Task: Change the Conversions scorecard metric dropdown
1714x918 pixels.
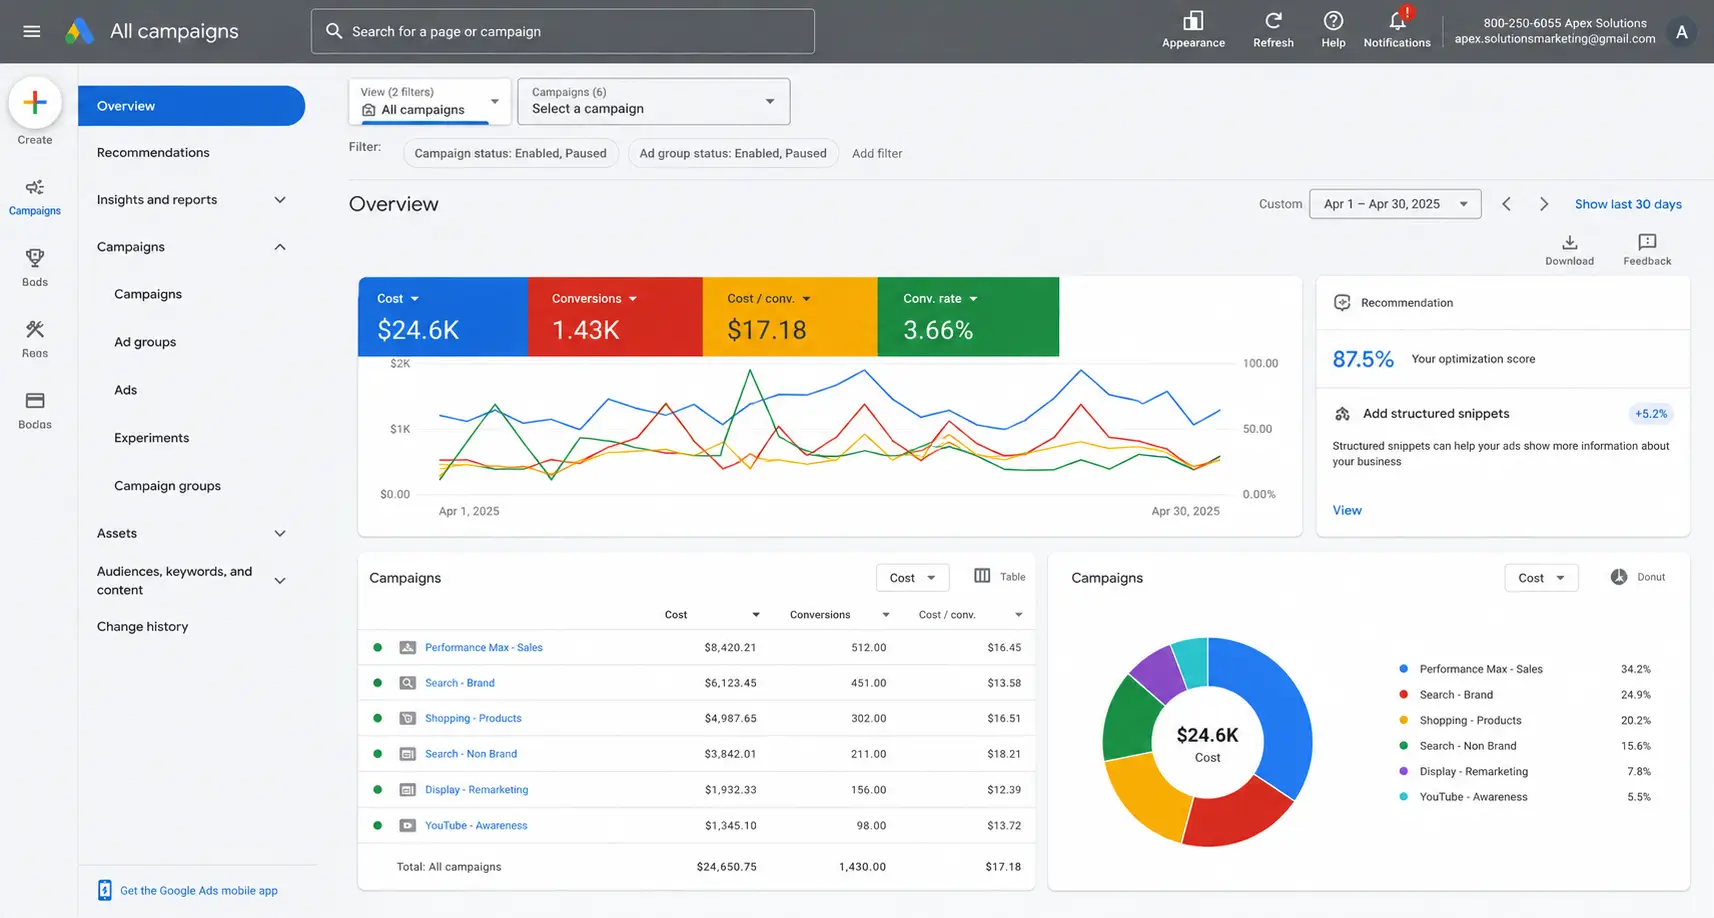Action: [x=594, y=299]
